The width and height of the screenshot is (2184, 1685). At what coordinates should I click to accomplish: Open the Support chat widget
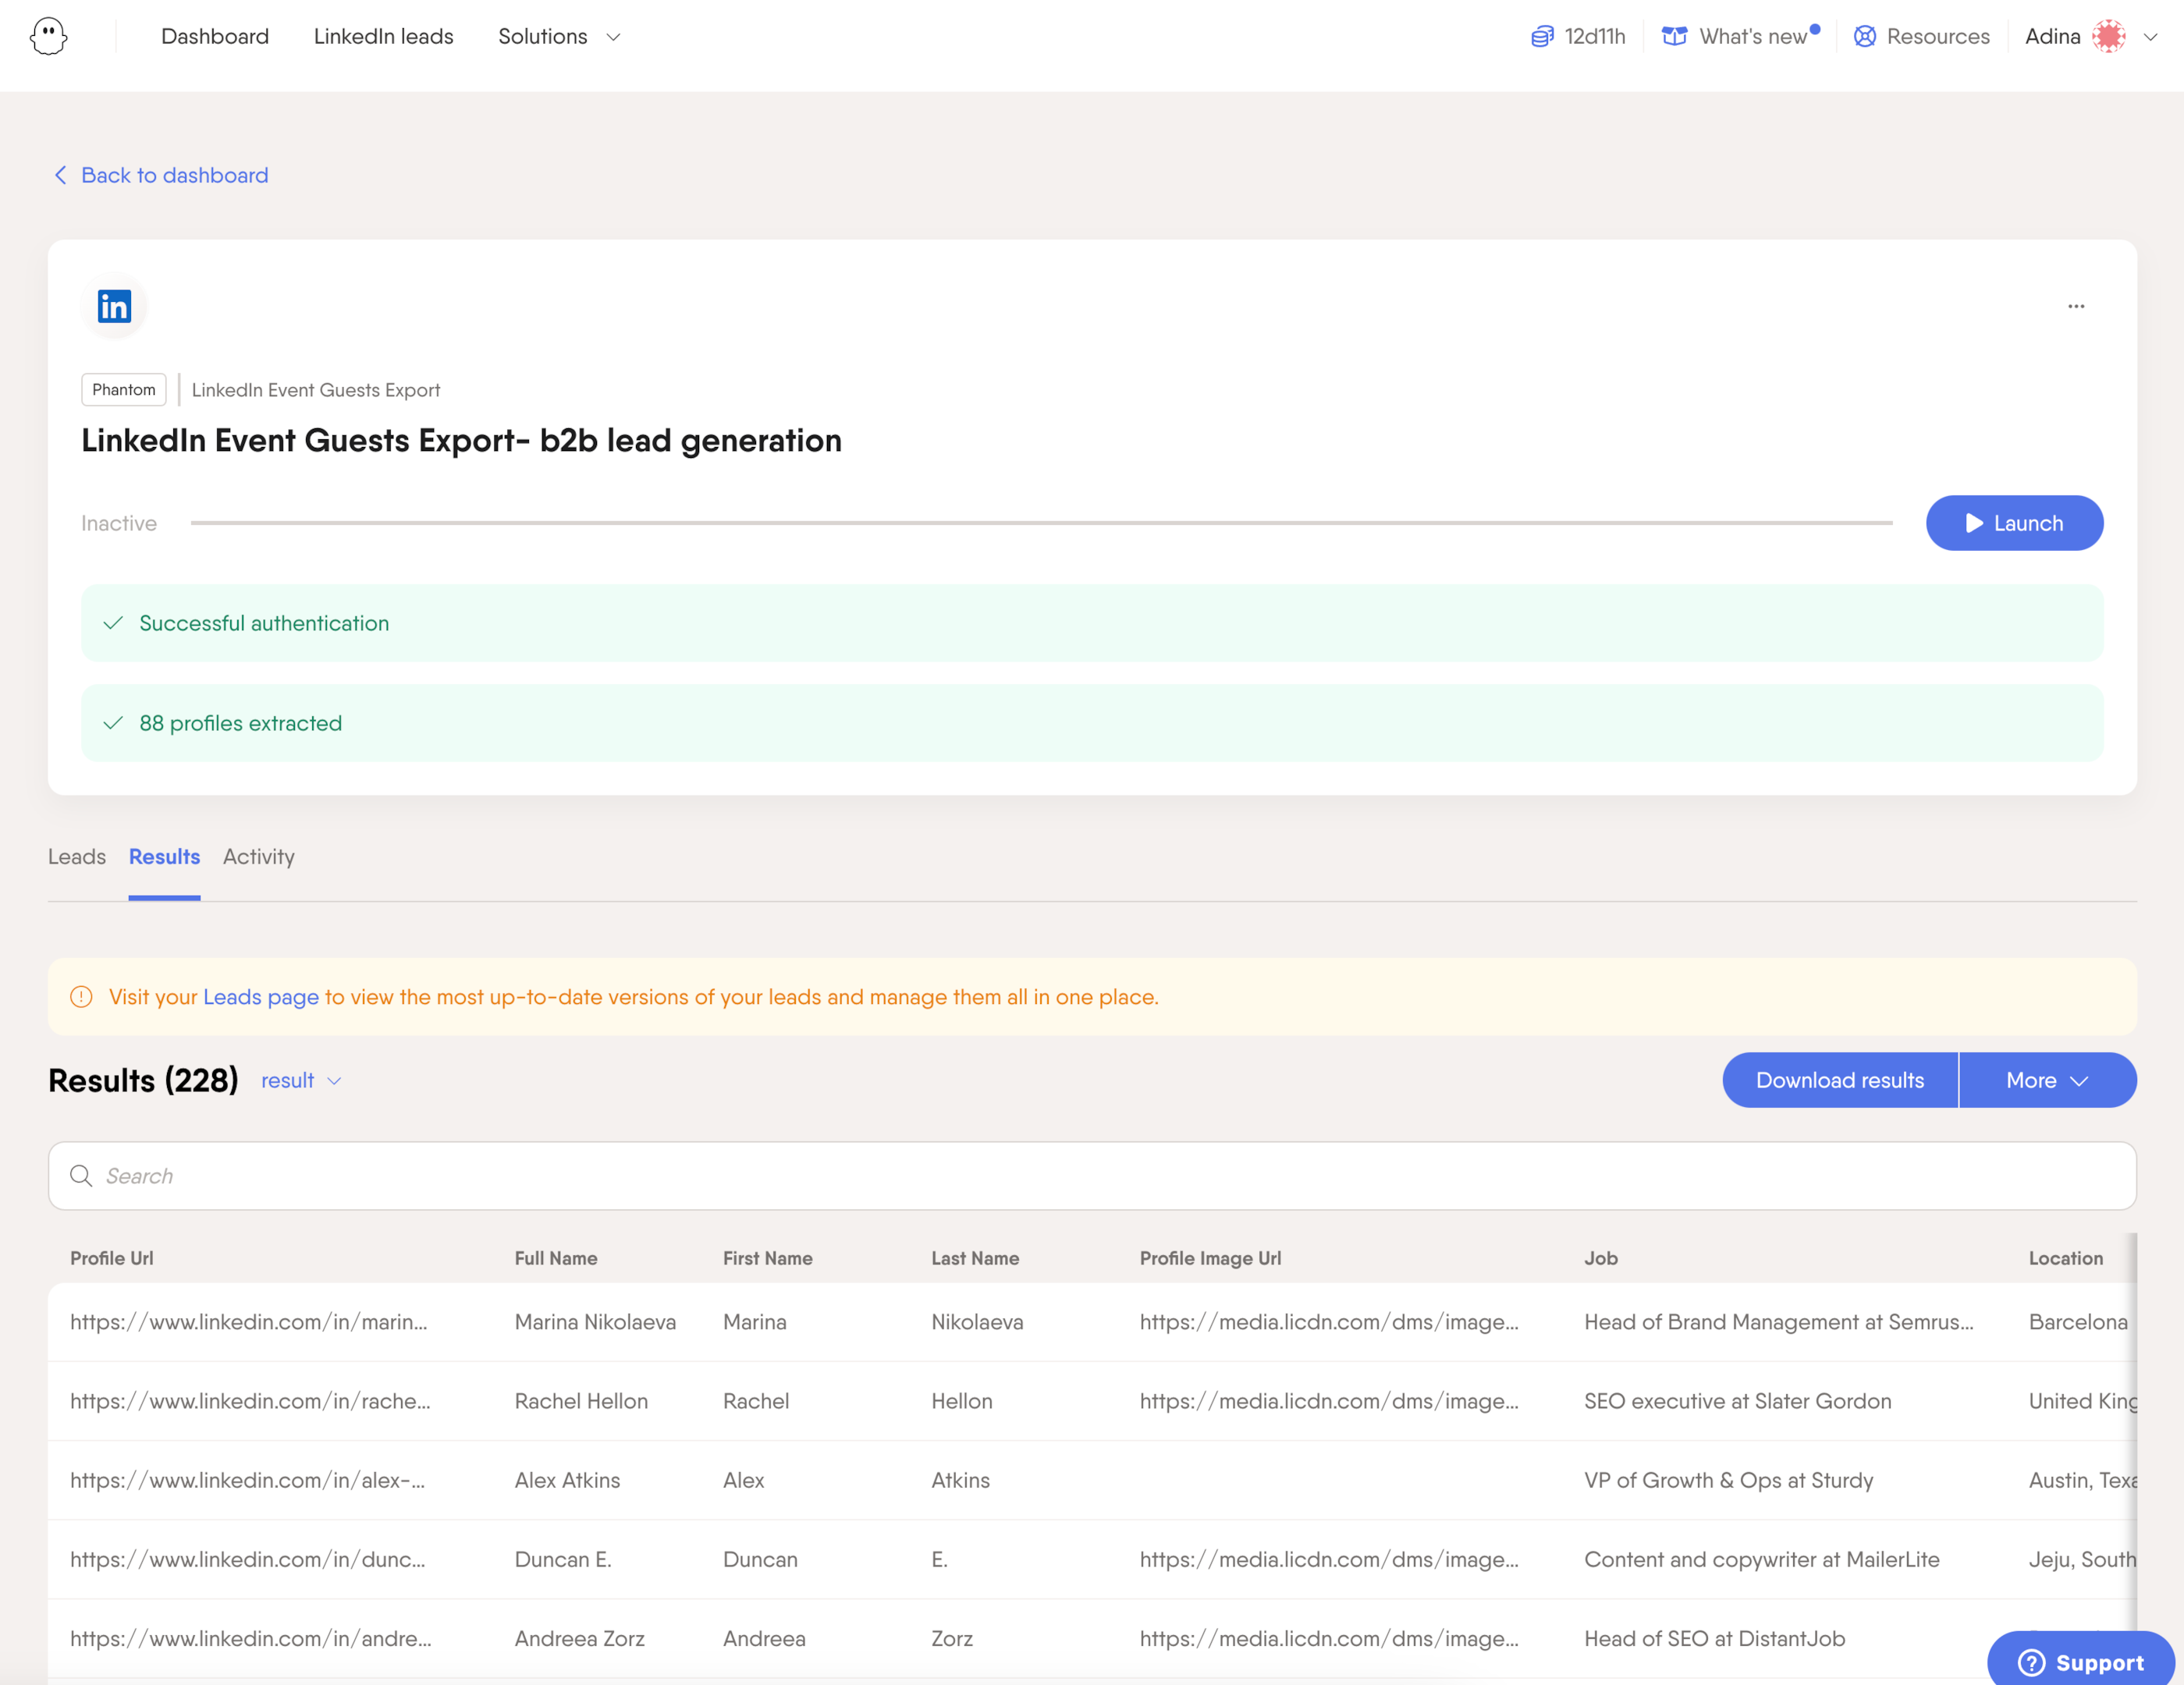pyautogui.click(x=2080, y=1661)
